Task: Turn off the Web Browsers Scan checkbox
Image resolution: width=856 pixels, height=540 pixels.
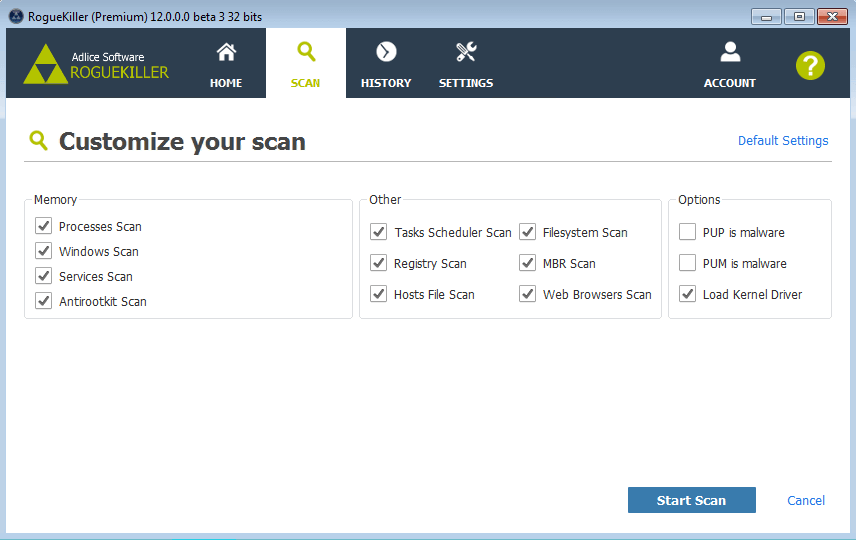Action: coord(527,295)
